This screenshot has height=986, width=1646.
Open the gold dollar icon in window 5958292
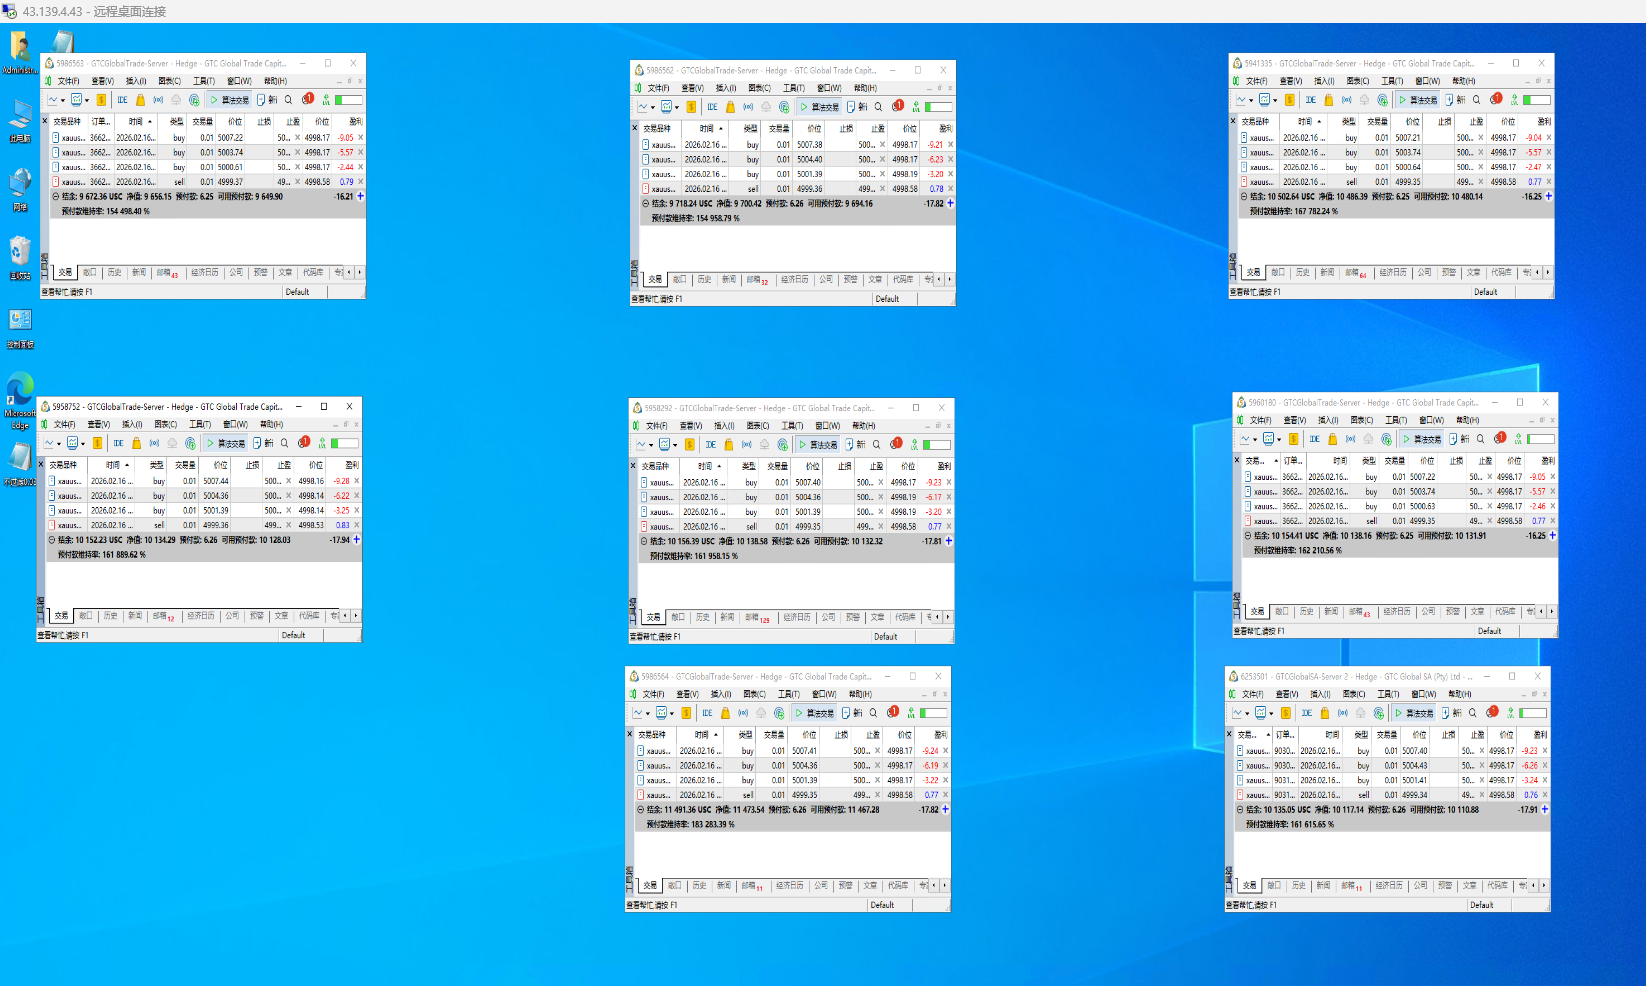pos(690,445)
